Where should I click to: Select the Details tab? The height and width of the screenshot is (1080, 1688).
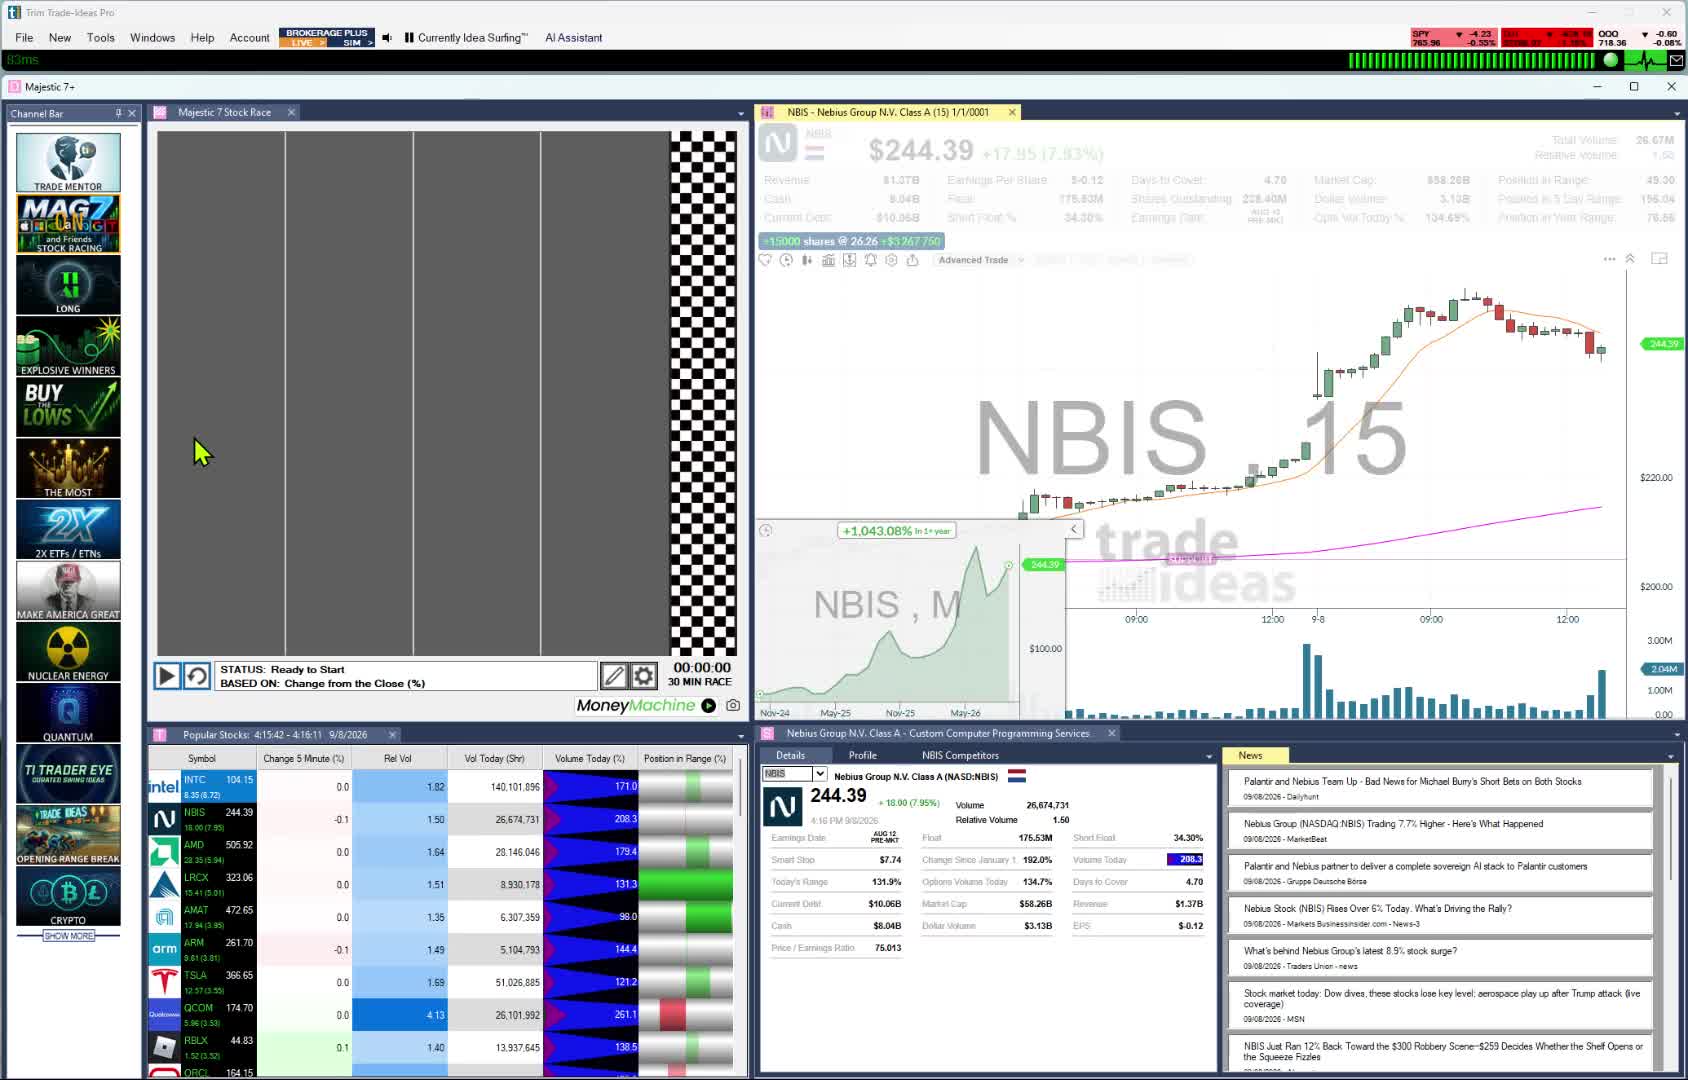[x=790, y=755]
